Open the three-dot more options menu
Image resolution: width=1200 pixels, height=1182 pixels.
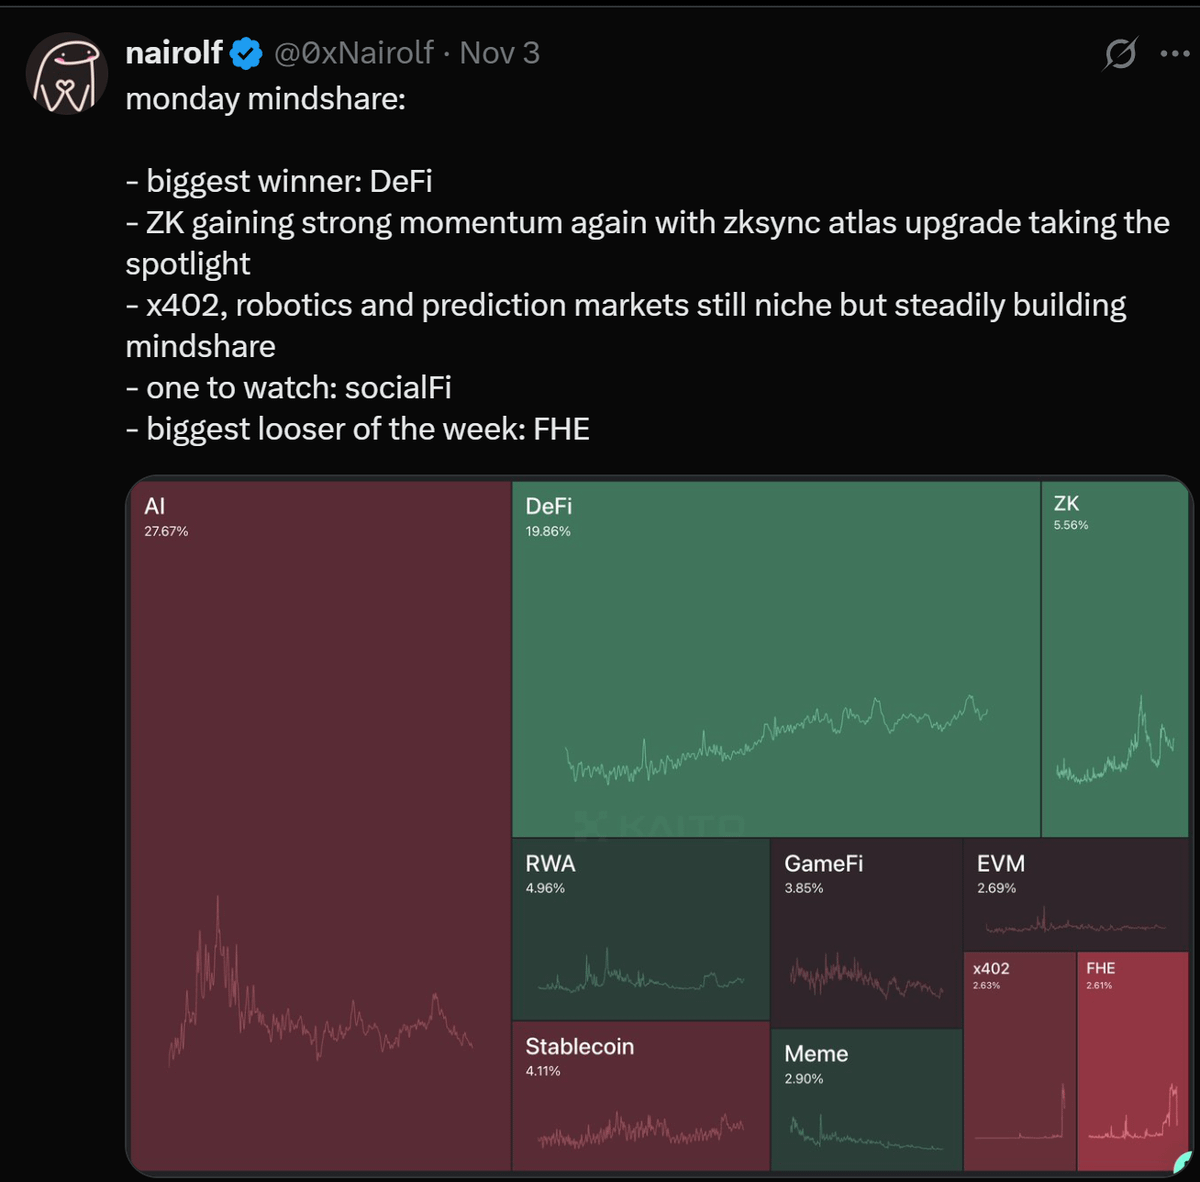click(x=1174, y=53)
